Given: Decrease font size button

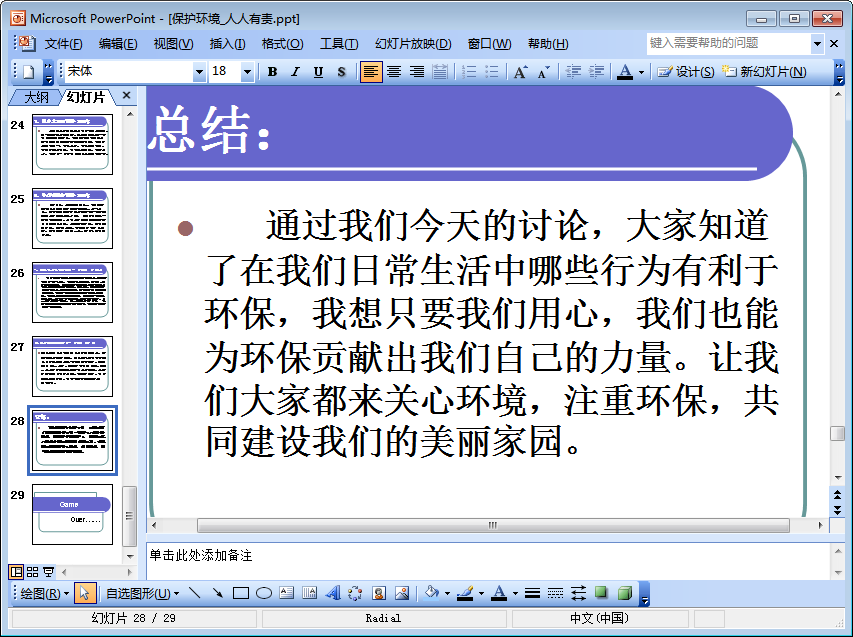Looking at the screenshot, I should [543, 72].
